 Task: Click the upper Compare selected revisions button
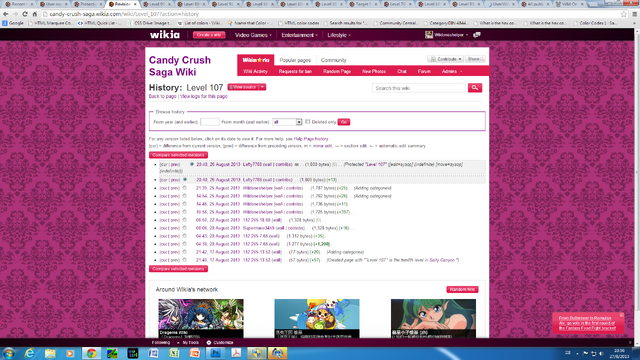tap(178, 155)
